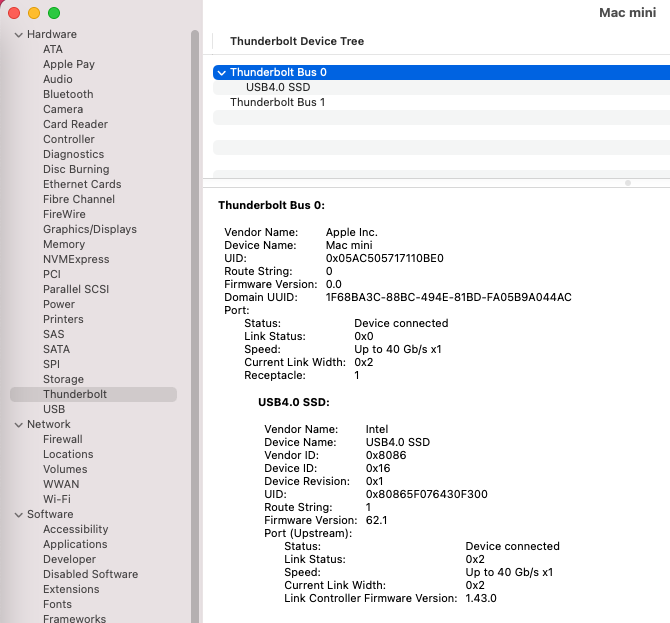Open the FireWire section

[64, 214]
